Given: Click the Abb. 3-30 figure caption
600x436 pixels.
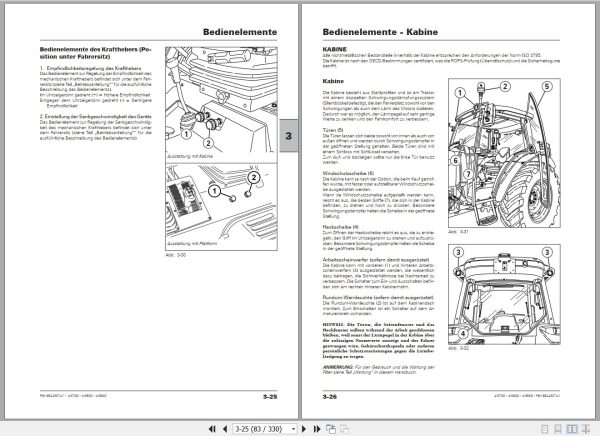Looking at the screenshot, I should [x=176, y=255].
